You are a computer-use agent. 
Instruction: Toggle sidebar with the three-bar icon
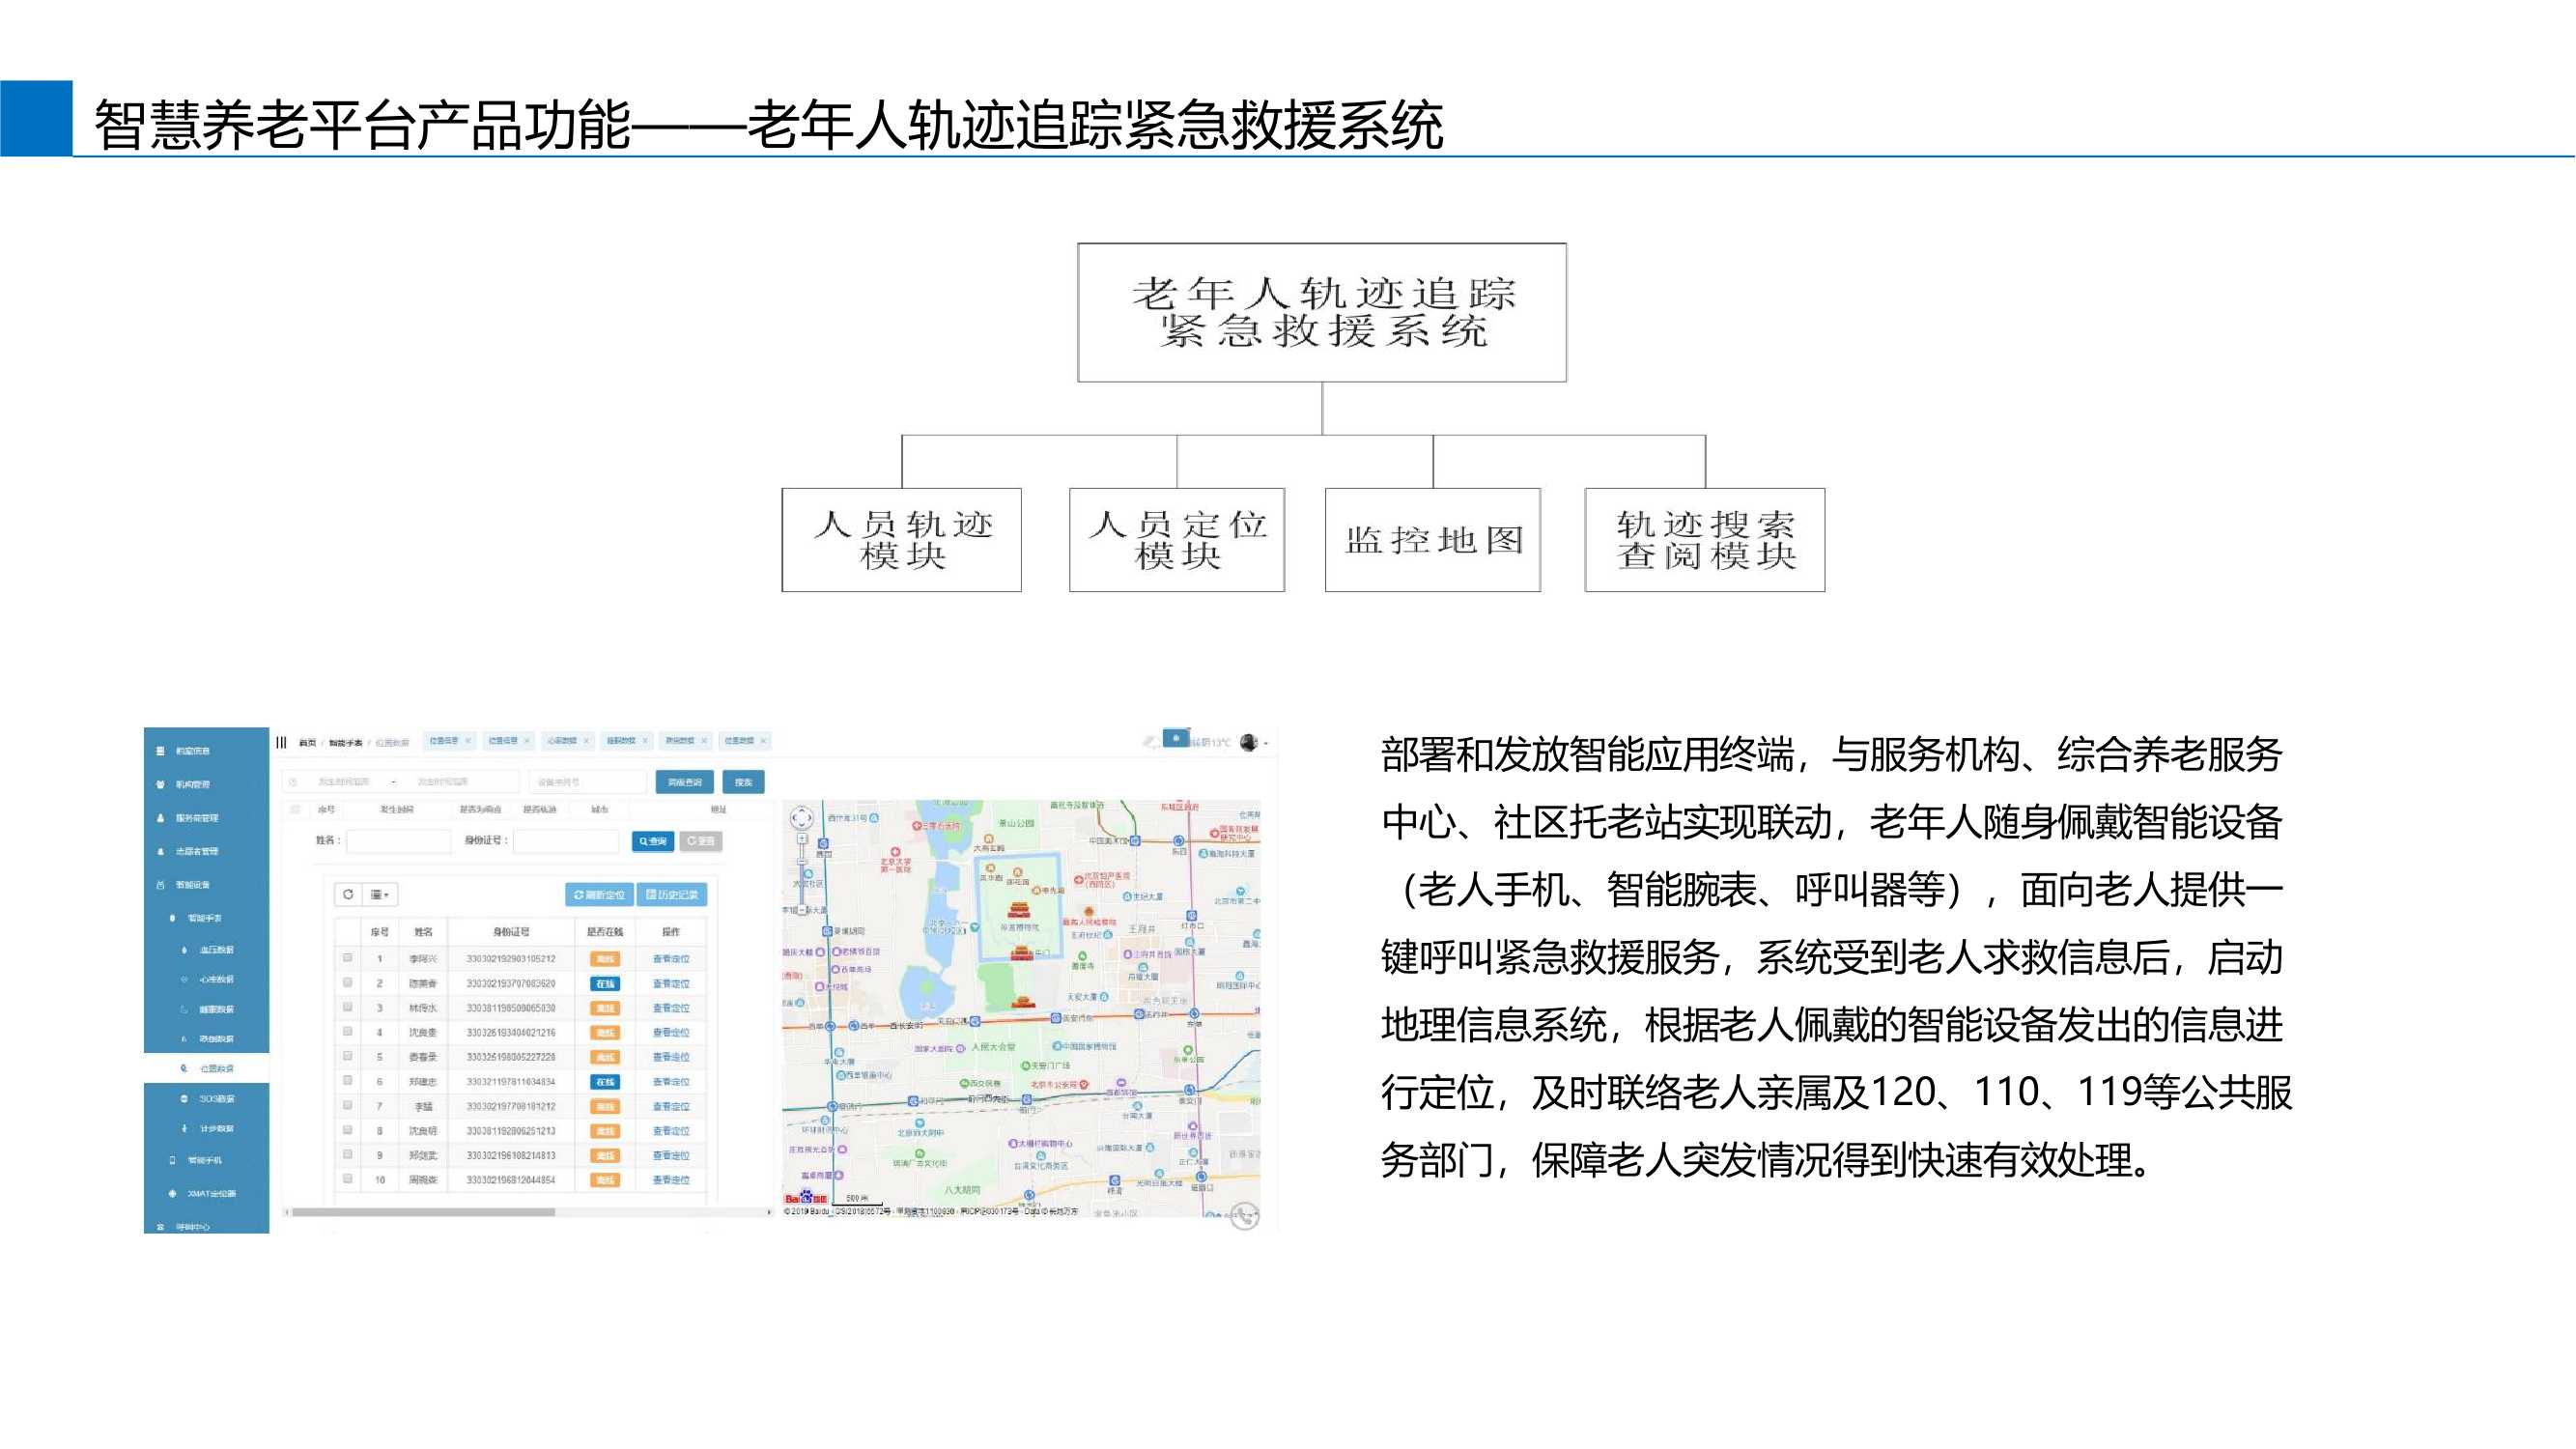[x=282, y=742]
